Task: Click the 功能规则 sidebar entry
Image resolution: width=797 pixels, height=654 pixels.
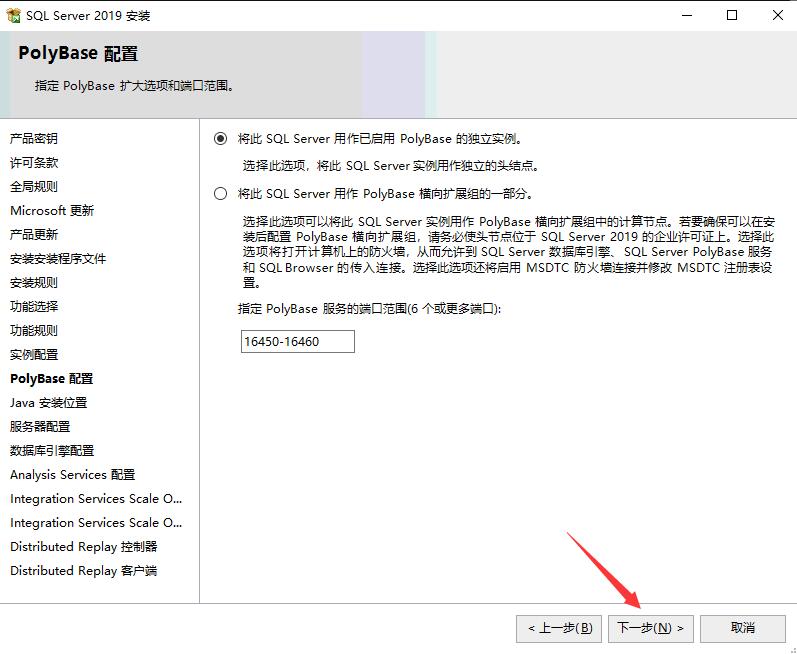Action: pyautogui.click(x=34, y=330)
